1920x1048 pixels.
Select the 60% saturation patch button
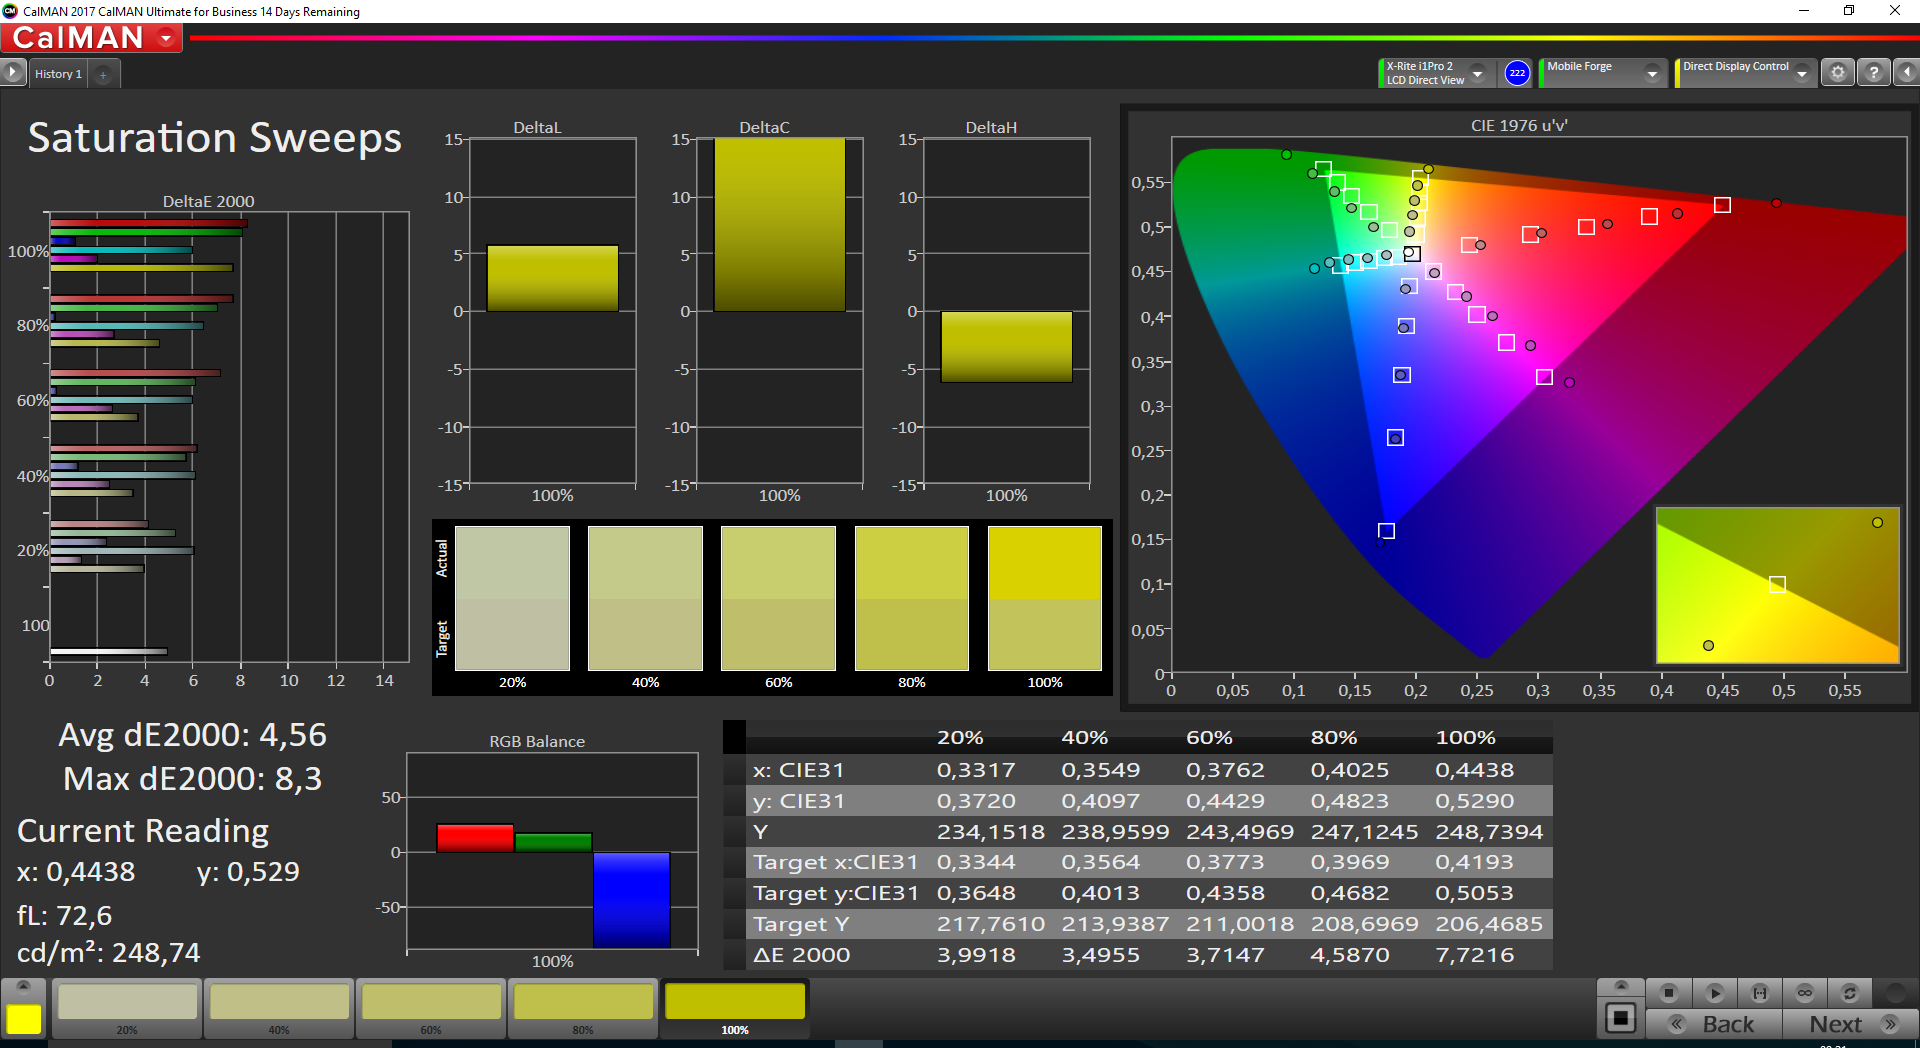[x=431, y=1008]
